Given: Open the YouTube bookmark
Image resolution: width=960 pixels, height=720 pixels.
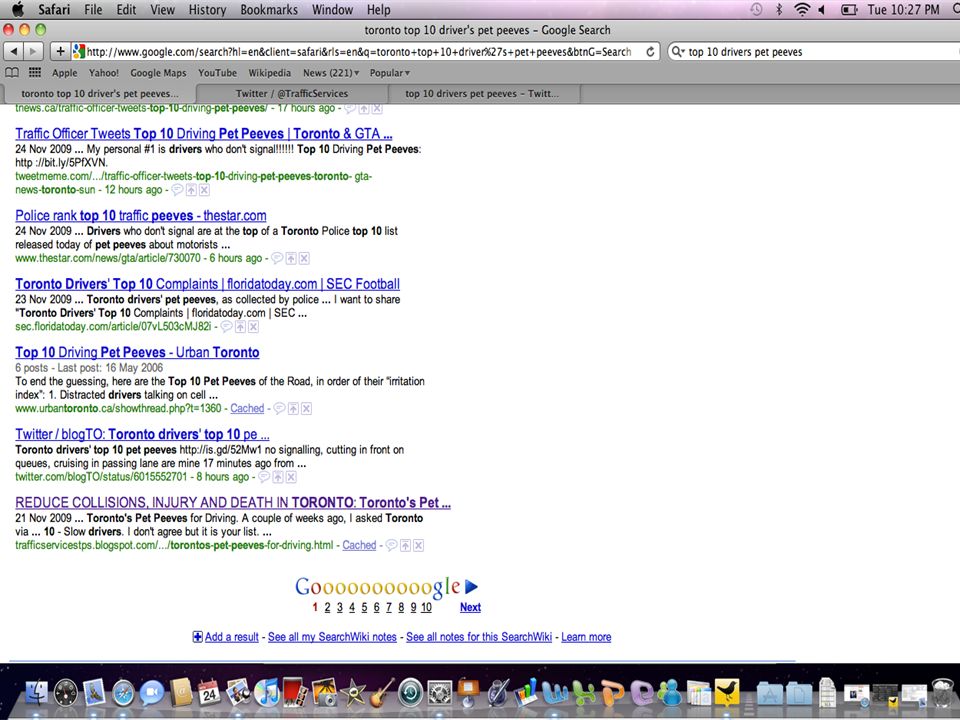Looking at the screenshot, I should pos(217,73).
